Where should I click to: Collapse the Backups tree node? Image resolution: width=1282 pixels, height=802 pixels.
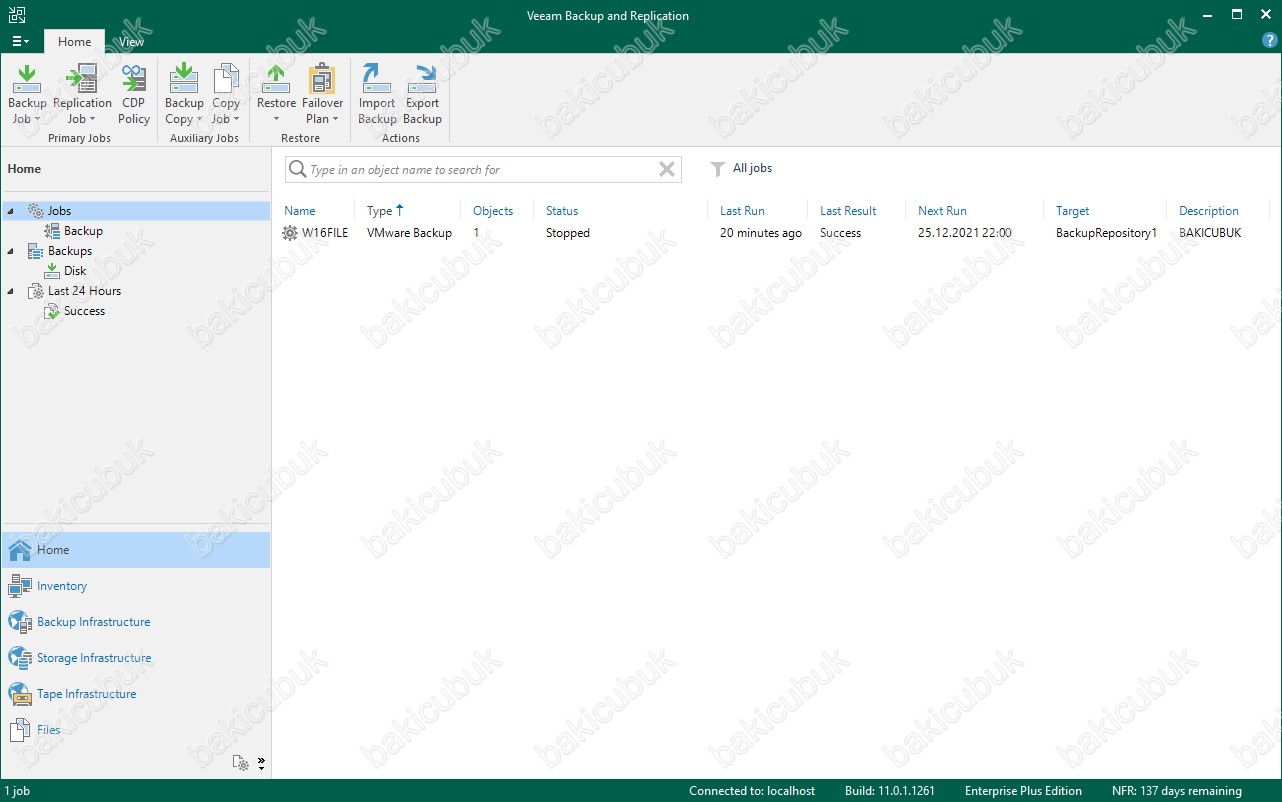pyautogui.click(x=10, y=251)
